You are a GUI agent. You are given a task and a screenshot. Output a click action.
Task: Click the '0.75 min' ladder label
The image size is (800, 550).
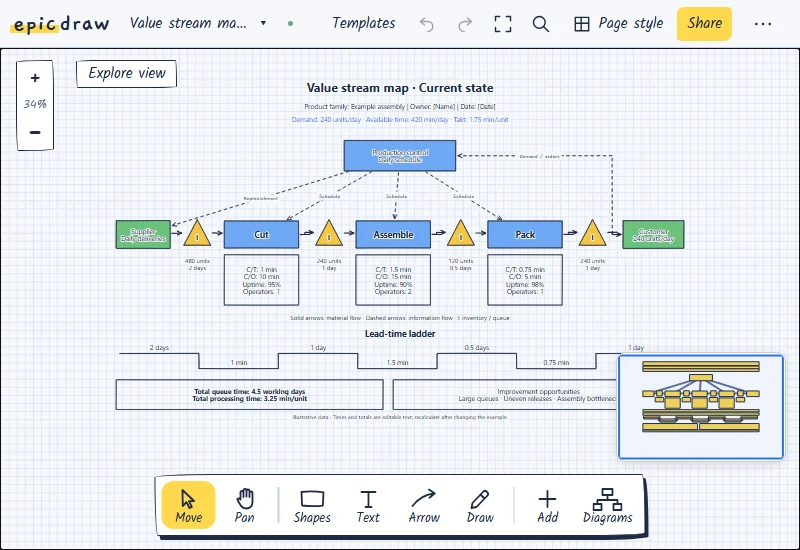pos(556,362)
